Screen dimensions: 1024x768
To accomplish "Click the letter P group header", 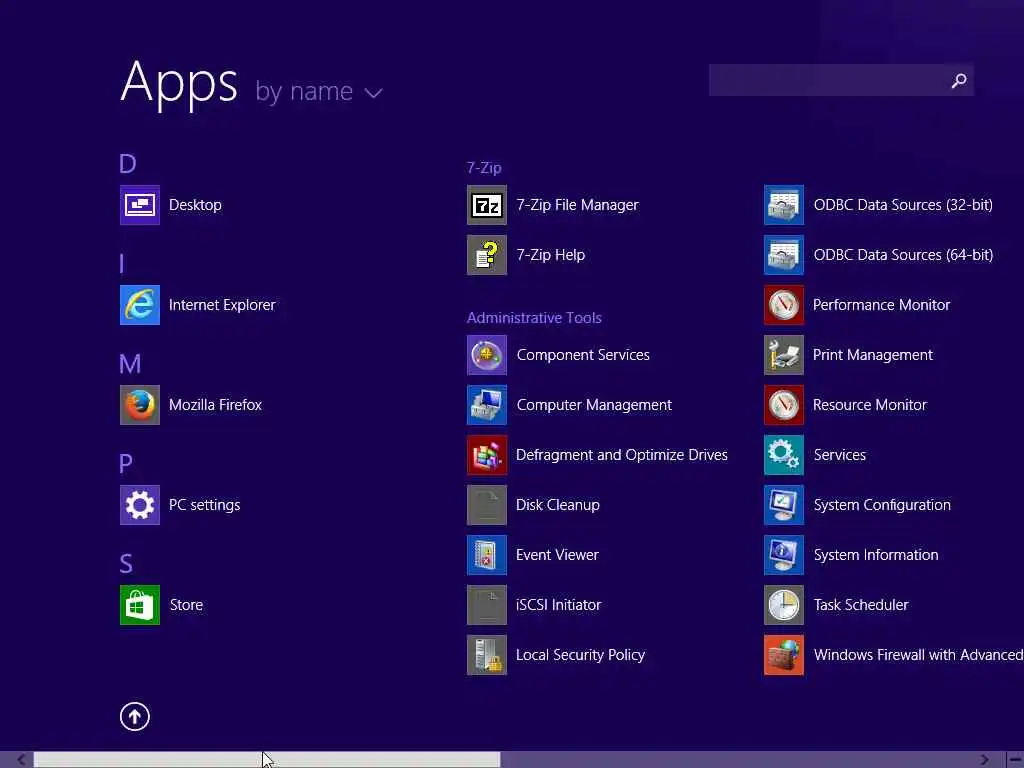I will coord(126,464).
